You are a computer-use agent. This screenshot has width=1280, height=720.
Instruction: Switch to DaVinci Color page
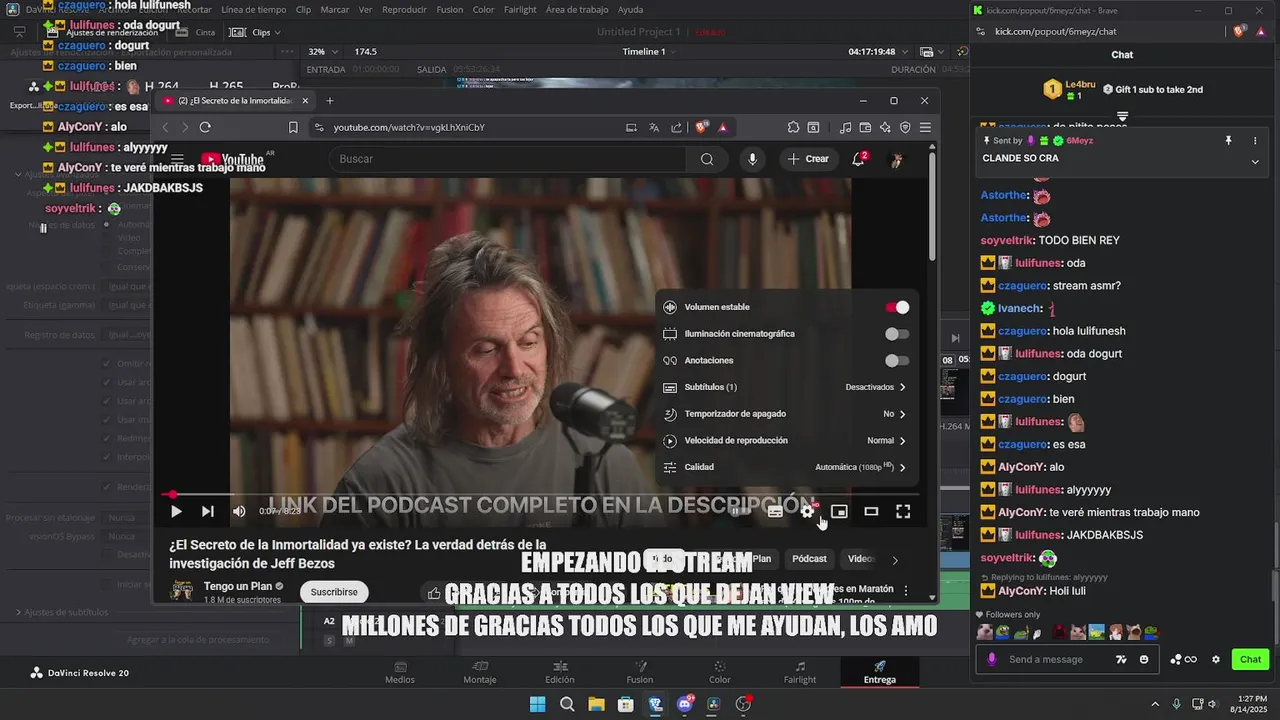pyautogui.click(x=720, y=672)
